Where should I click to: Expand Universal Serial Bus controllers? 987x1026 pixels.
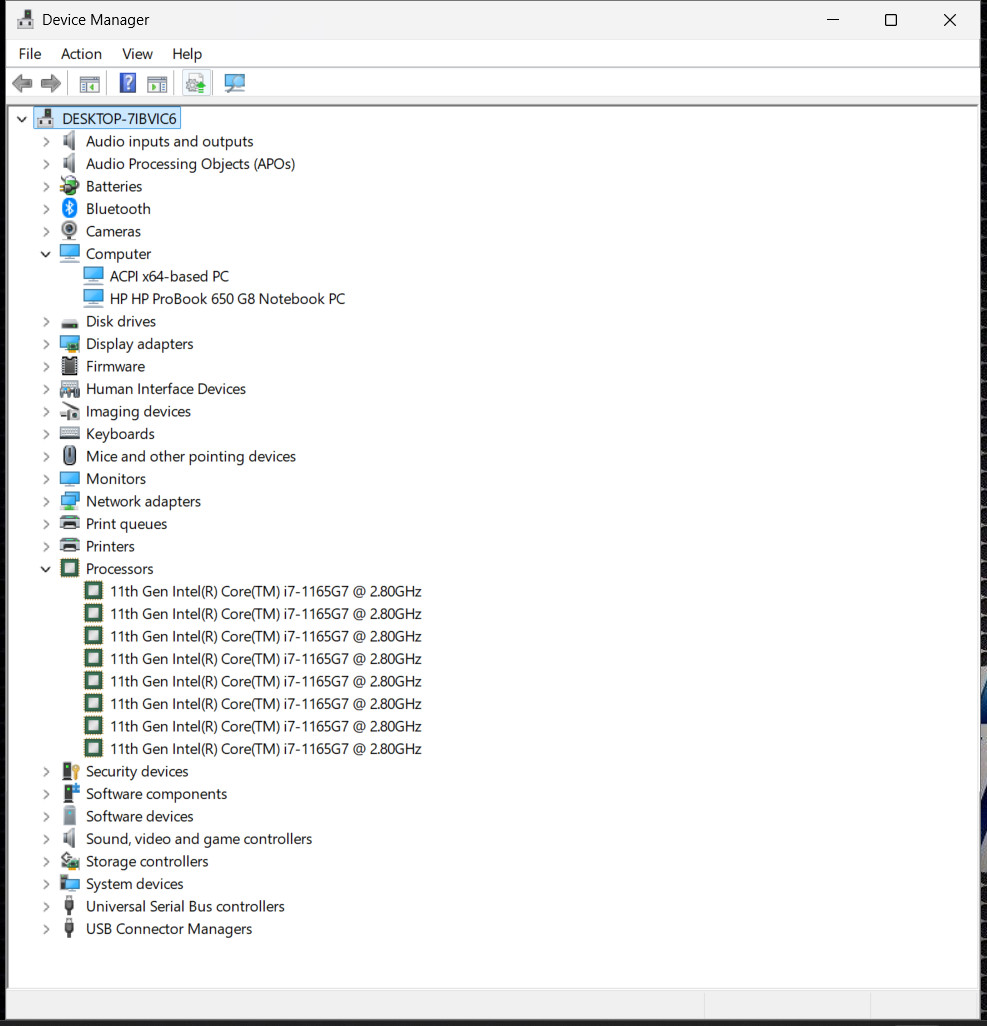click(46, 906)
